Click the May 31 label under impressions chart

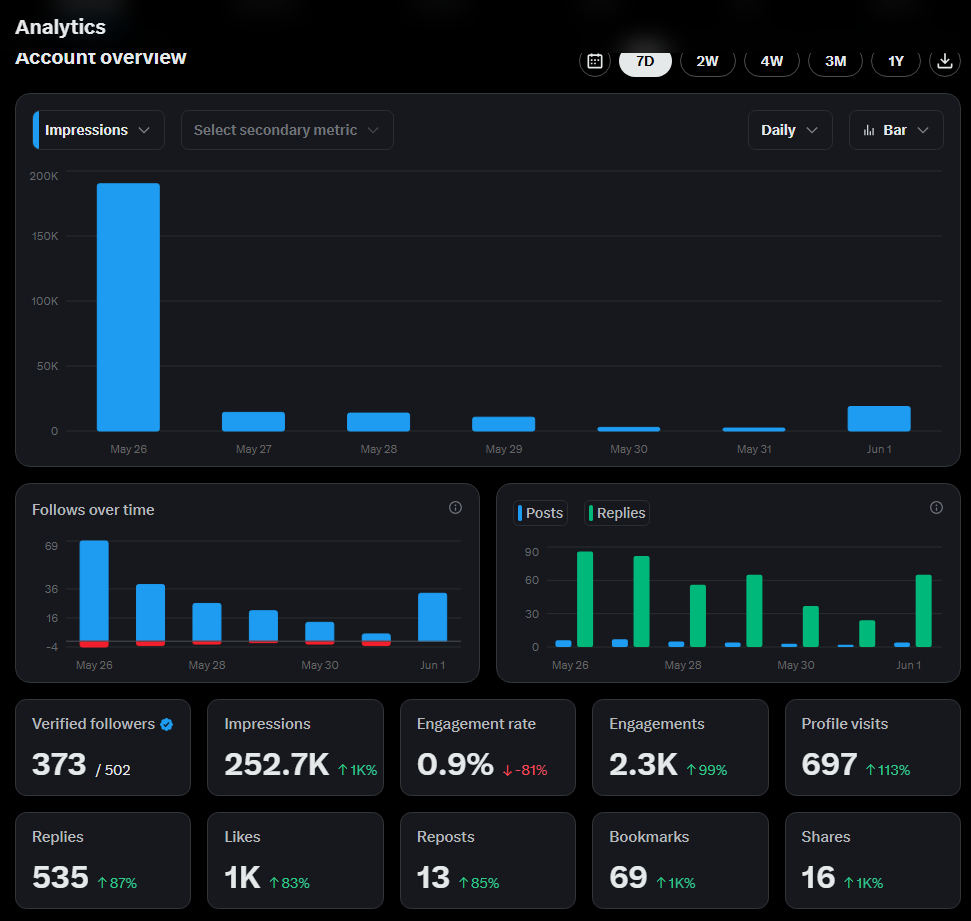click(754, 449)
